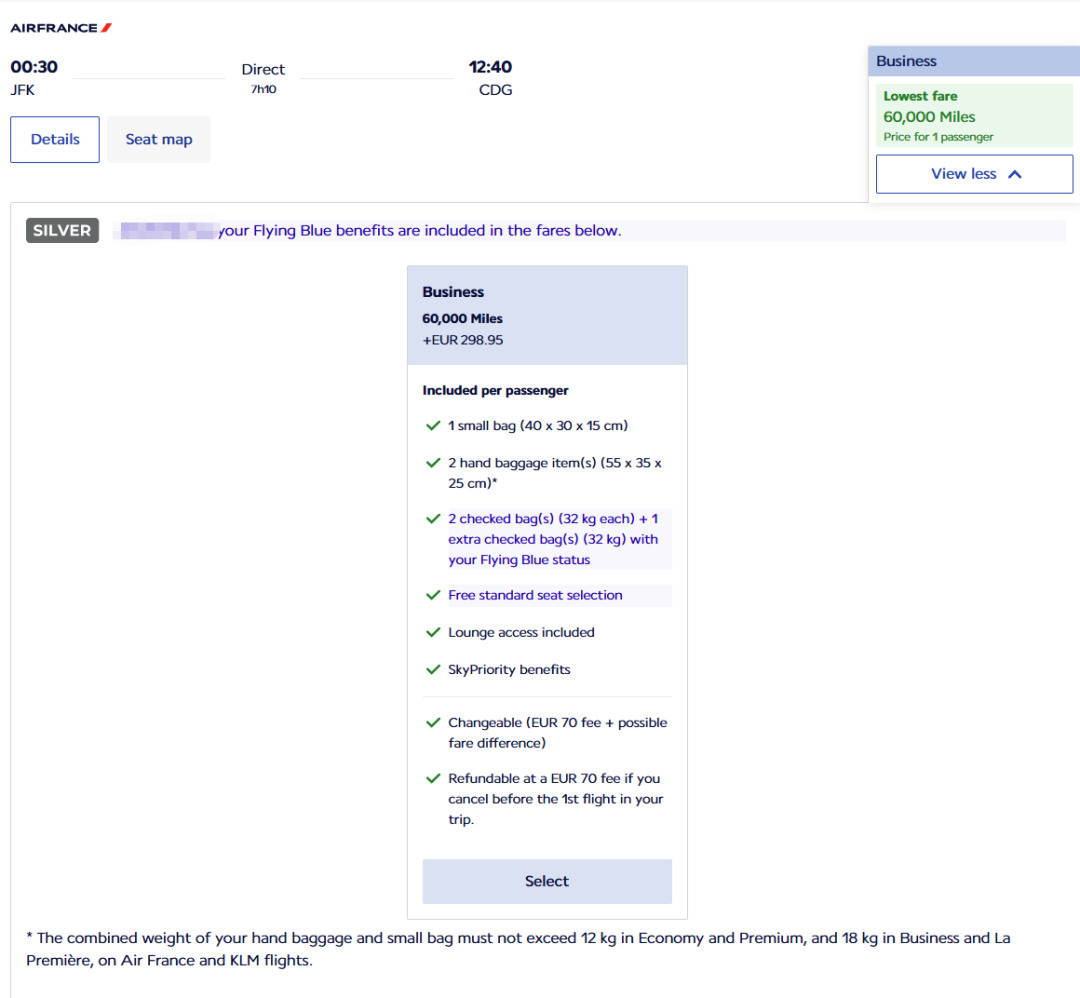This screenshot has width=1080, height=998.
Task: Click the JFK airport code
Action: coord(23,90)
